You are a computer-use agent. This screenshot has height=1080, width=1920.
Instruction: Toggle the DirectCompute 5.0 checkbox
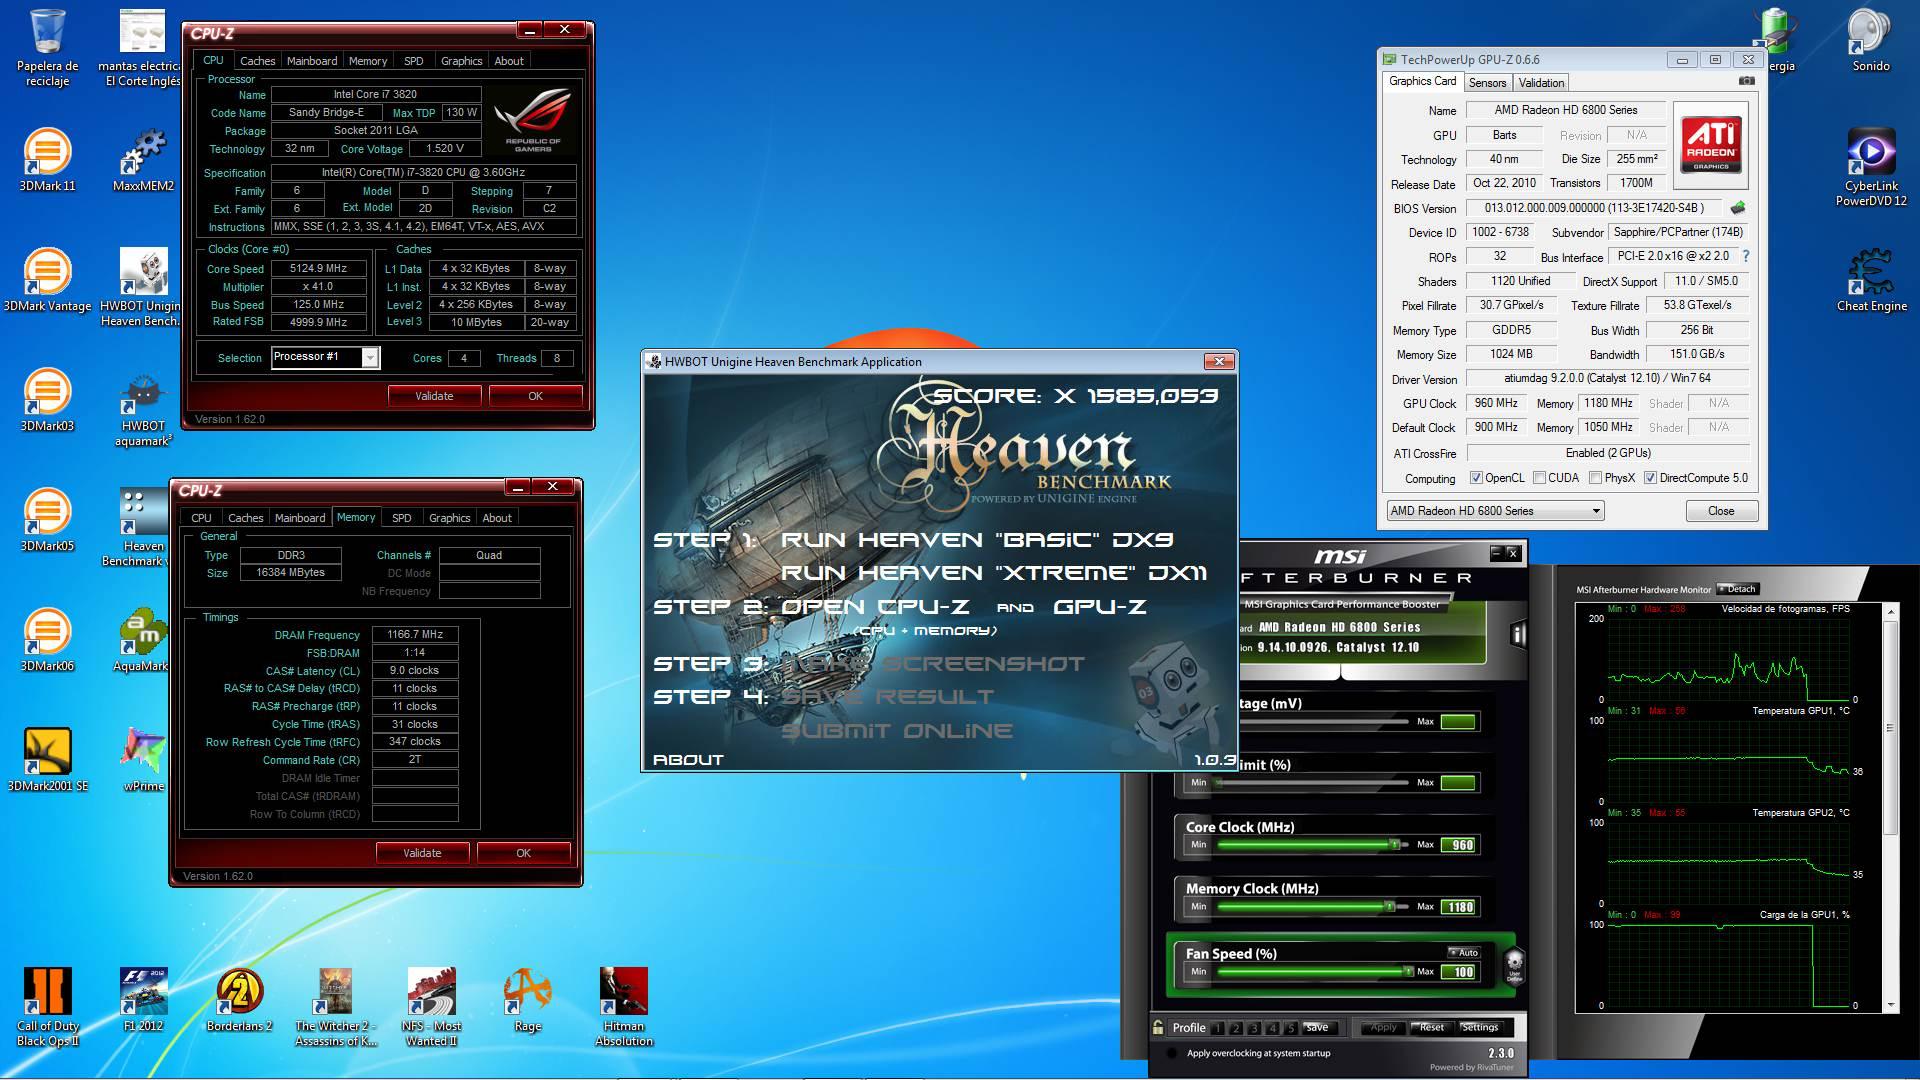click(x=1650, y=478)
